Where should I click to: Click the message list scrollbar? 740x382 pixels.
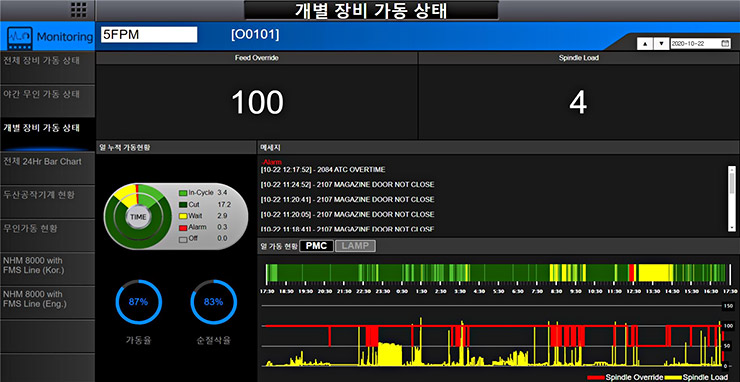click(x=732, y=198)
